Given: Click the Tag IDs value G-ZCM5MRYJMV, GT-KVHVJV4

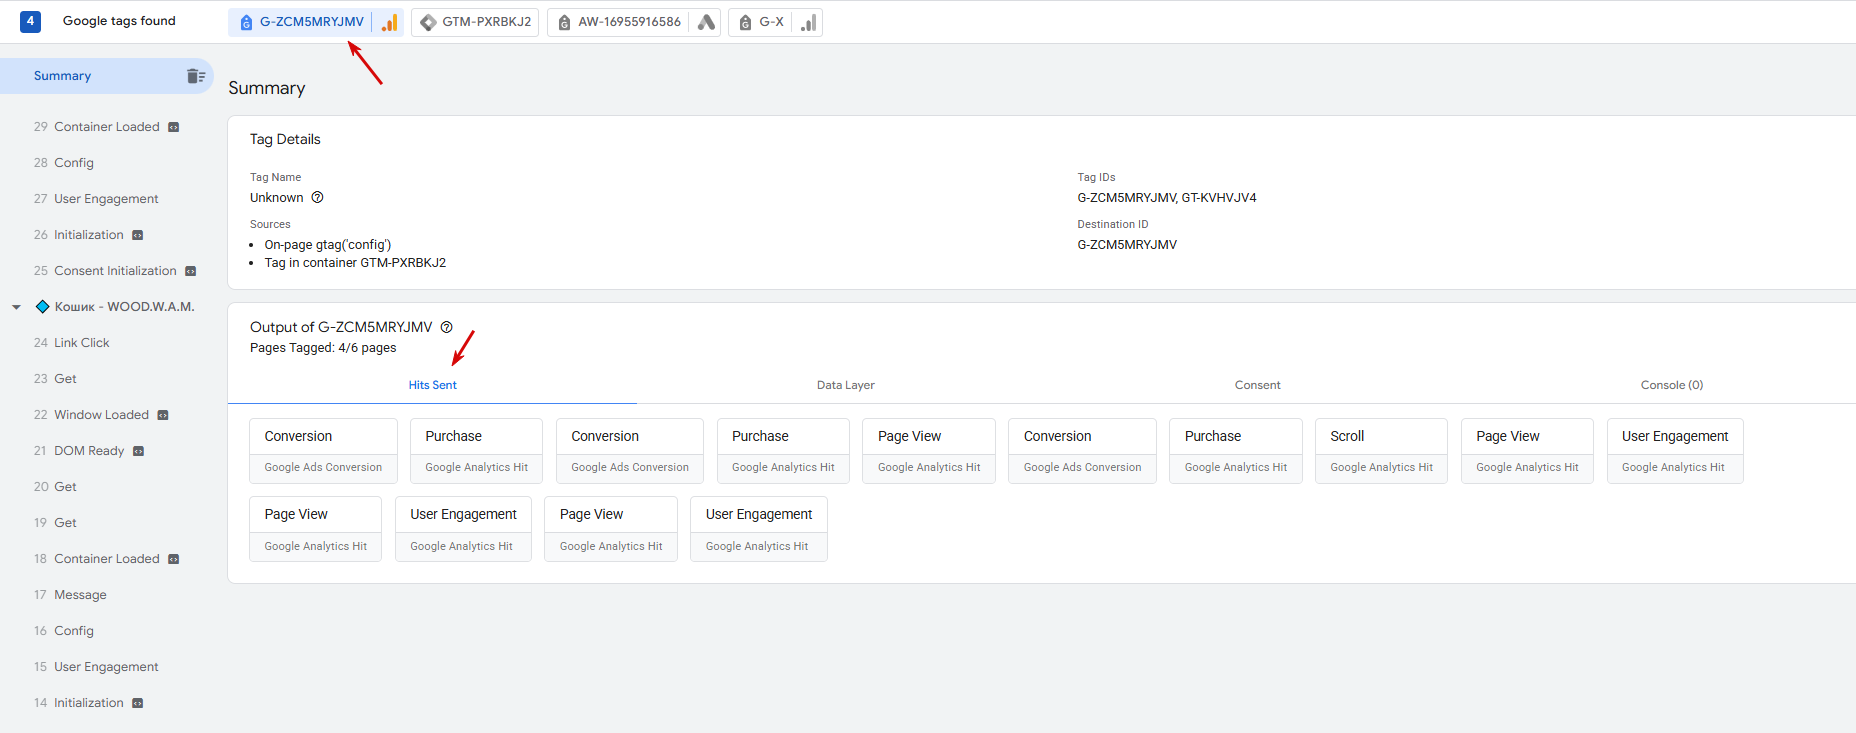Looking at the screenshot, I should (1166, 198).
